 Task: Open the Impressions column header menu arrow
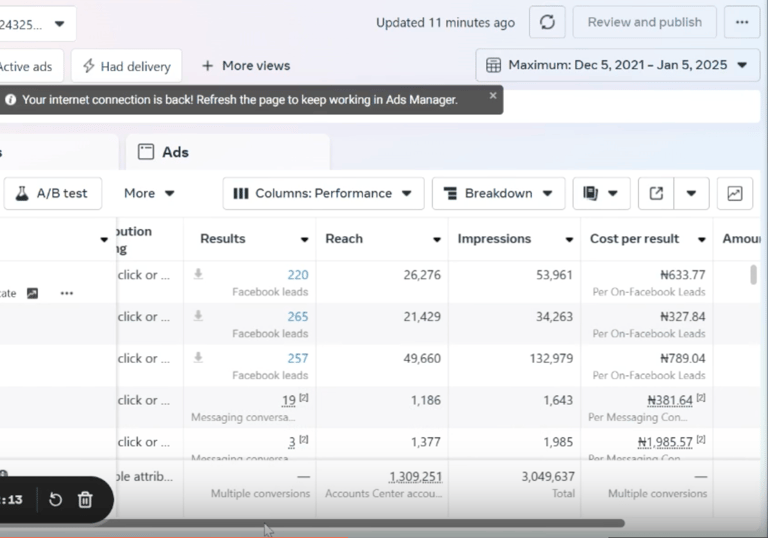[x=569, y=239]
